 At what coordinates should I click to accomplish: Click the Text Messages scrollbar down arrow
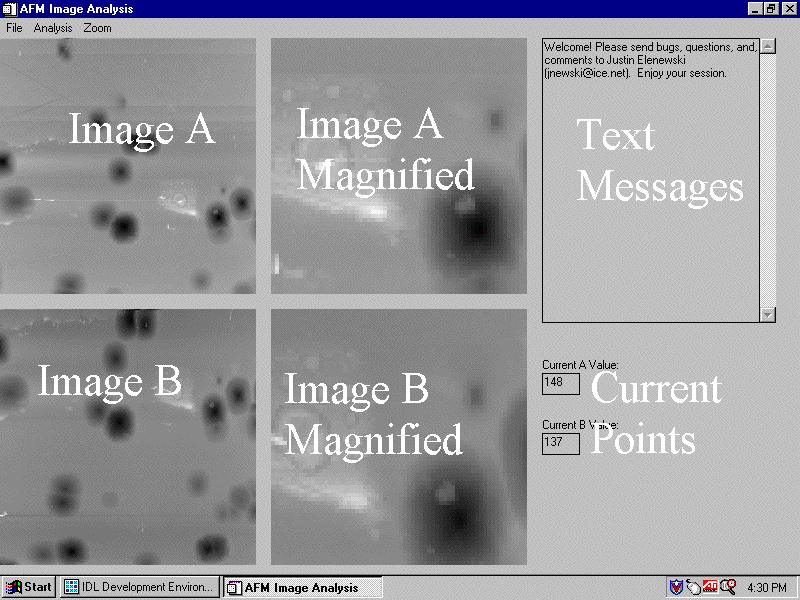(x=768, y=315)
